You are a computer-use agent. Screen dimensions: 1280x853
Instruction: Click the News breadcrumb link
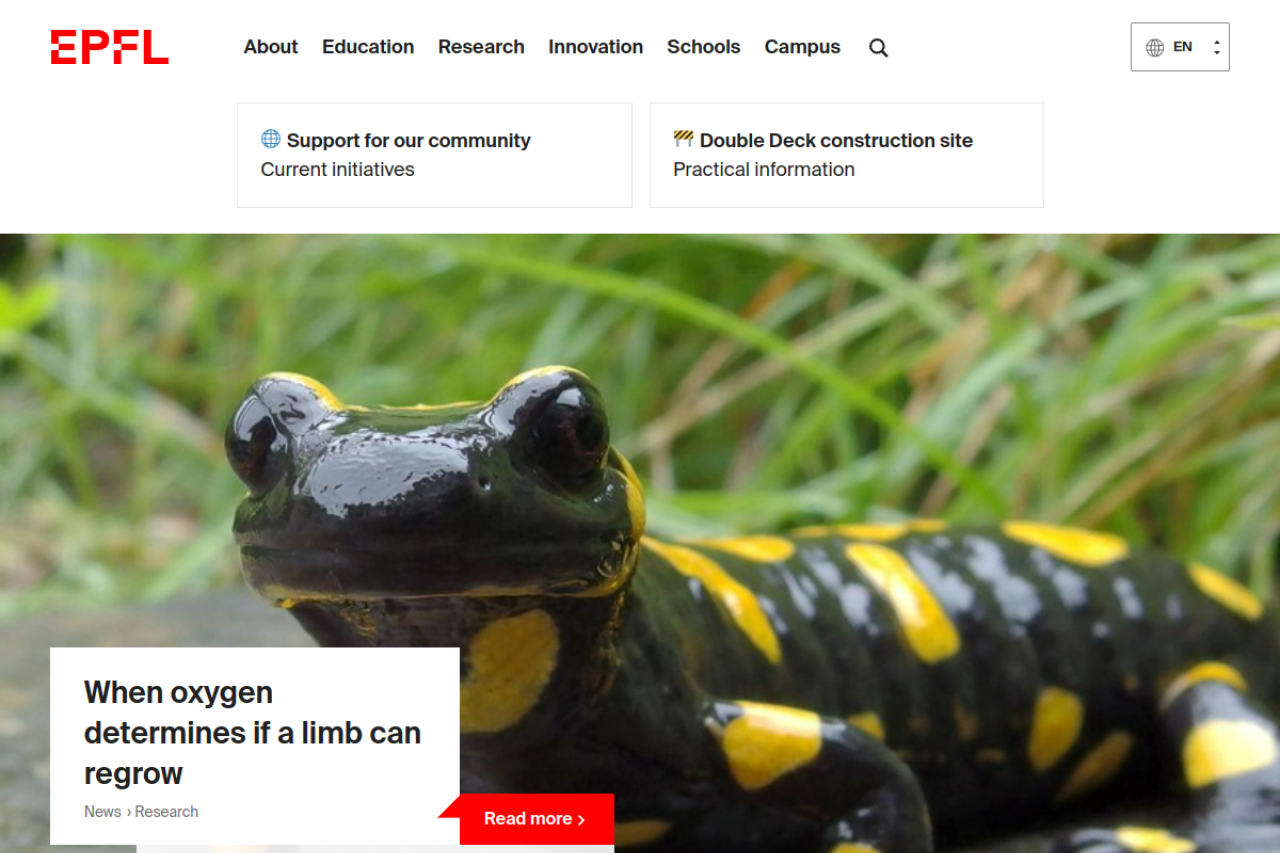(103, 812)
